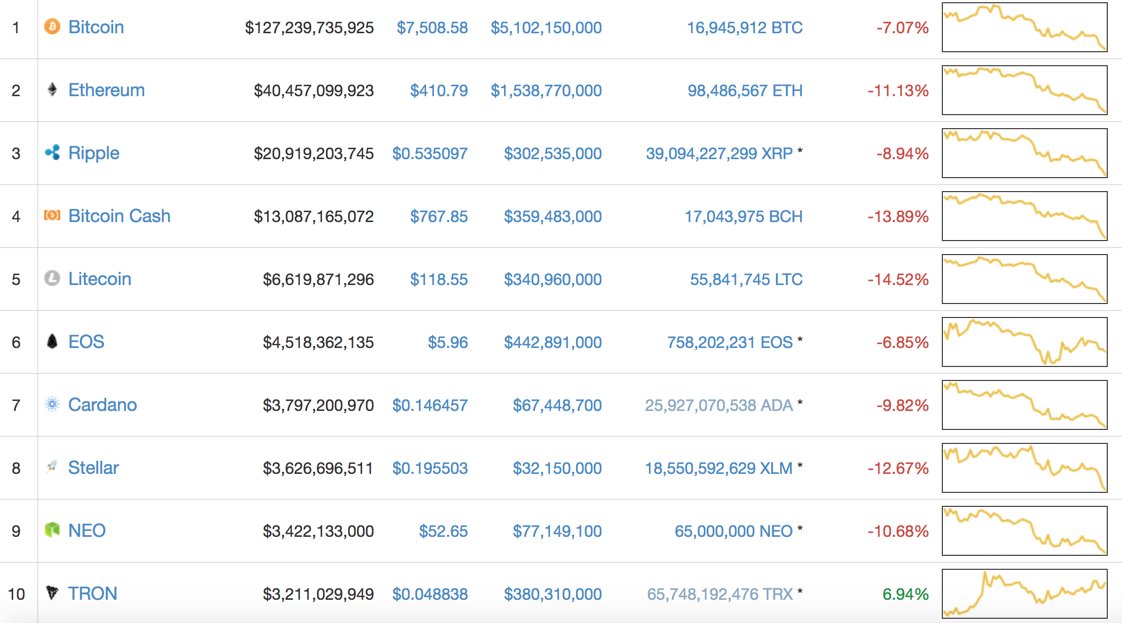Open Ethereum volume $1,538,770,000

546,91
